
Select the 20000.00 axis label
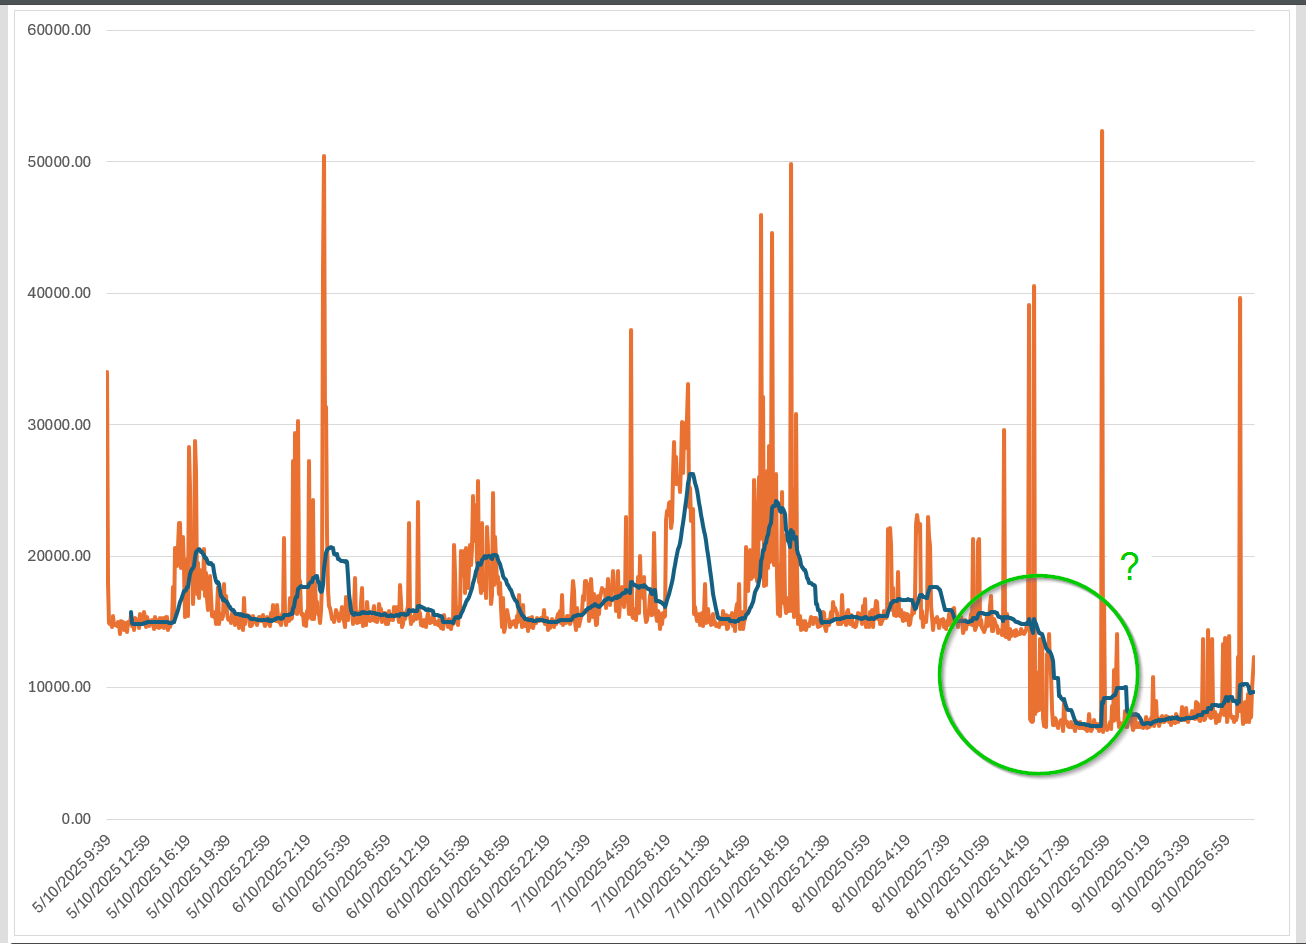point(59,556)
